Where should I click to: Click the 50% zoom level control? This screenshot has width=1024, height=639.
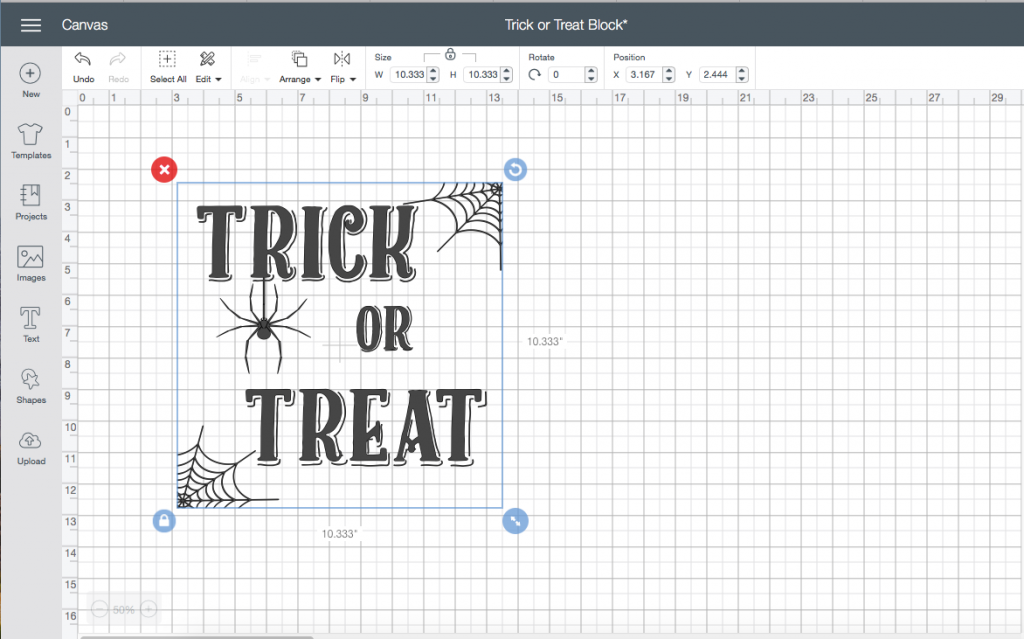(x=123, y=608)
